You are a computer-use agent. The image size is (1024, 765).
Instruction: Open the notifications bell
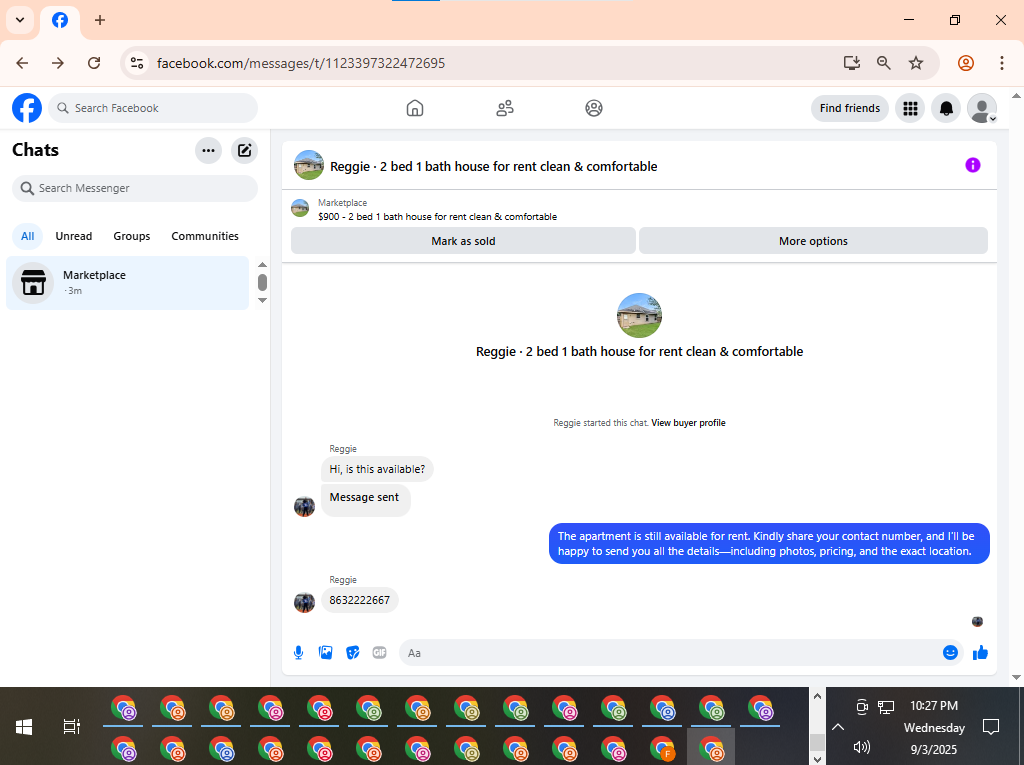[946, 108]
